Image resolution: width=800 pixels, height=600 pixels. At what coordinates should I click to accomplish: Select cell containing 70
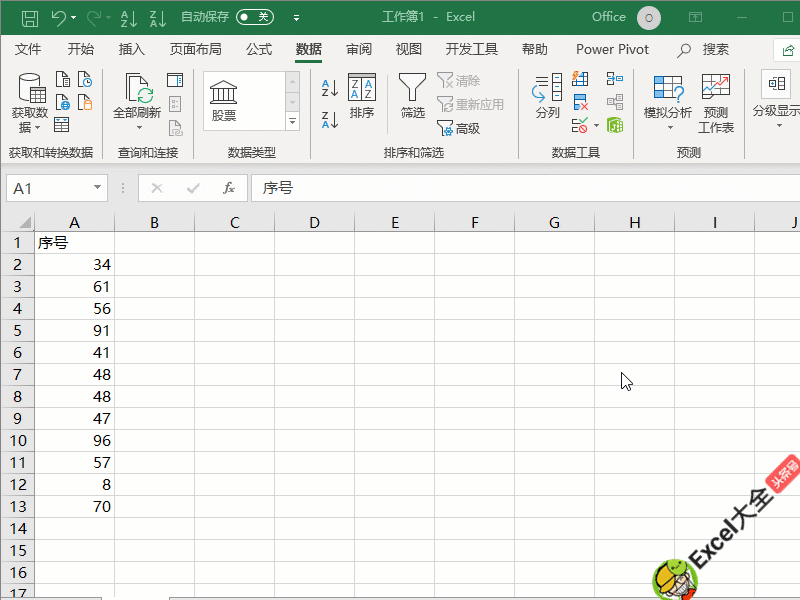[x=74, y=506]
